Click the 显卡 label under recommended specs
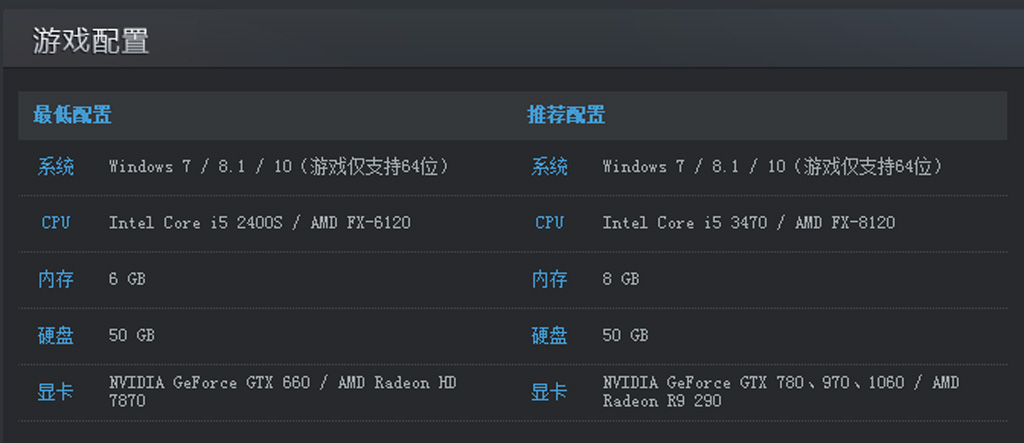The image size is (1024, 443). pos(549,392)
